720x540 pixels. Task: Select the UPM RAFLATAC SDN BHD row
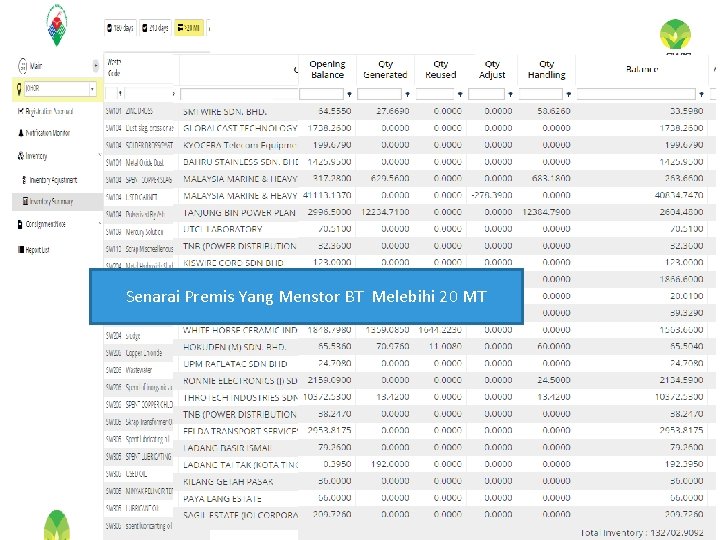point(410,364)
